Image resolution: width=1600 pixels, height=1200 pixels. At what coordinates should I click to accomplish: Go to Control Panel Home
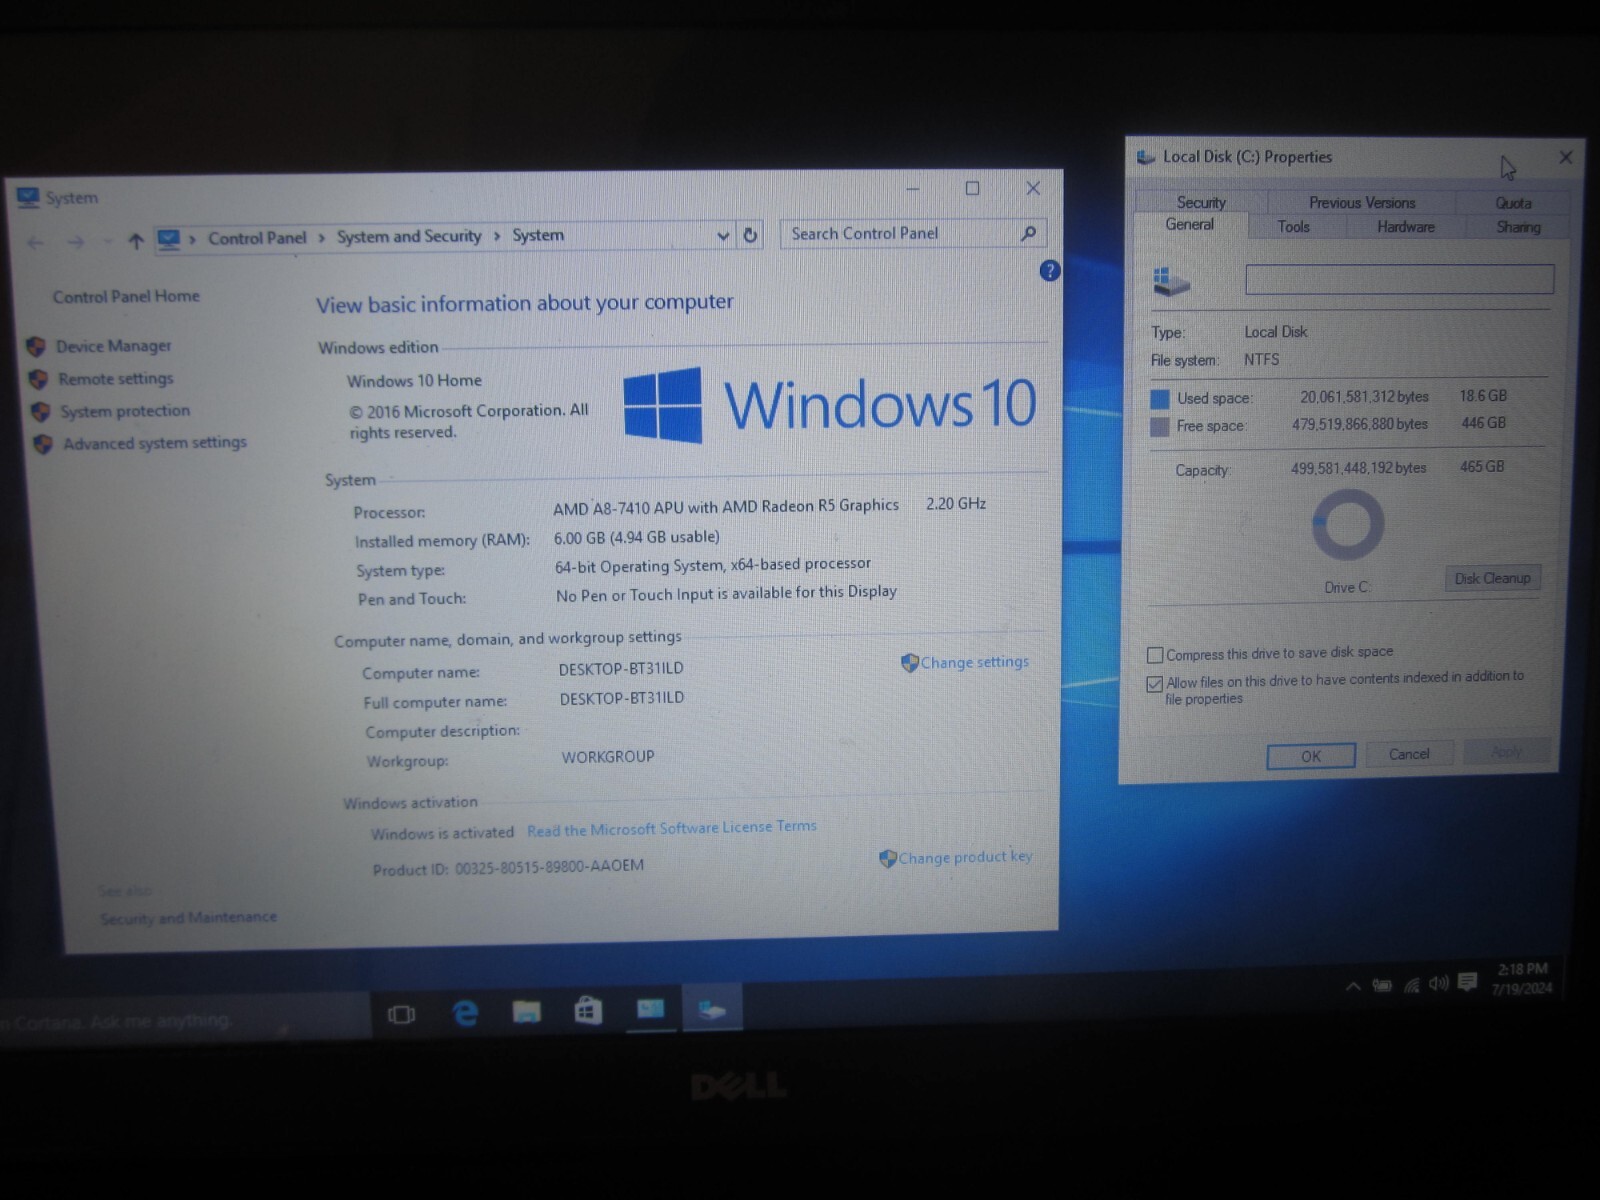pyautogui.click(x=126, y=296)
